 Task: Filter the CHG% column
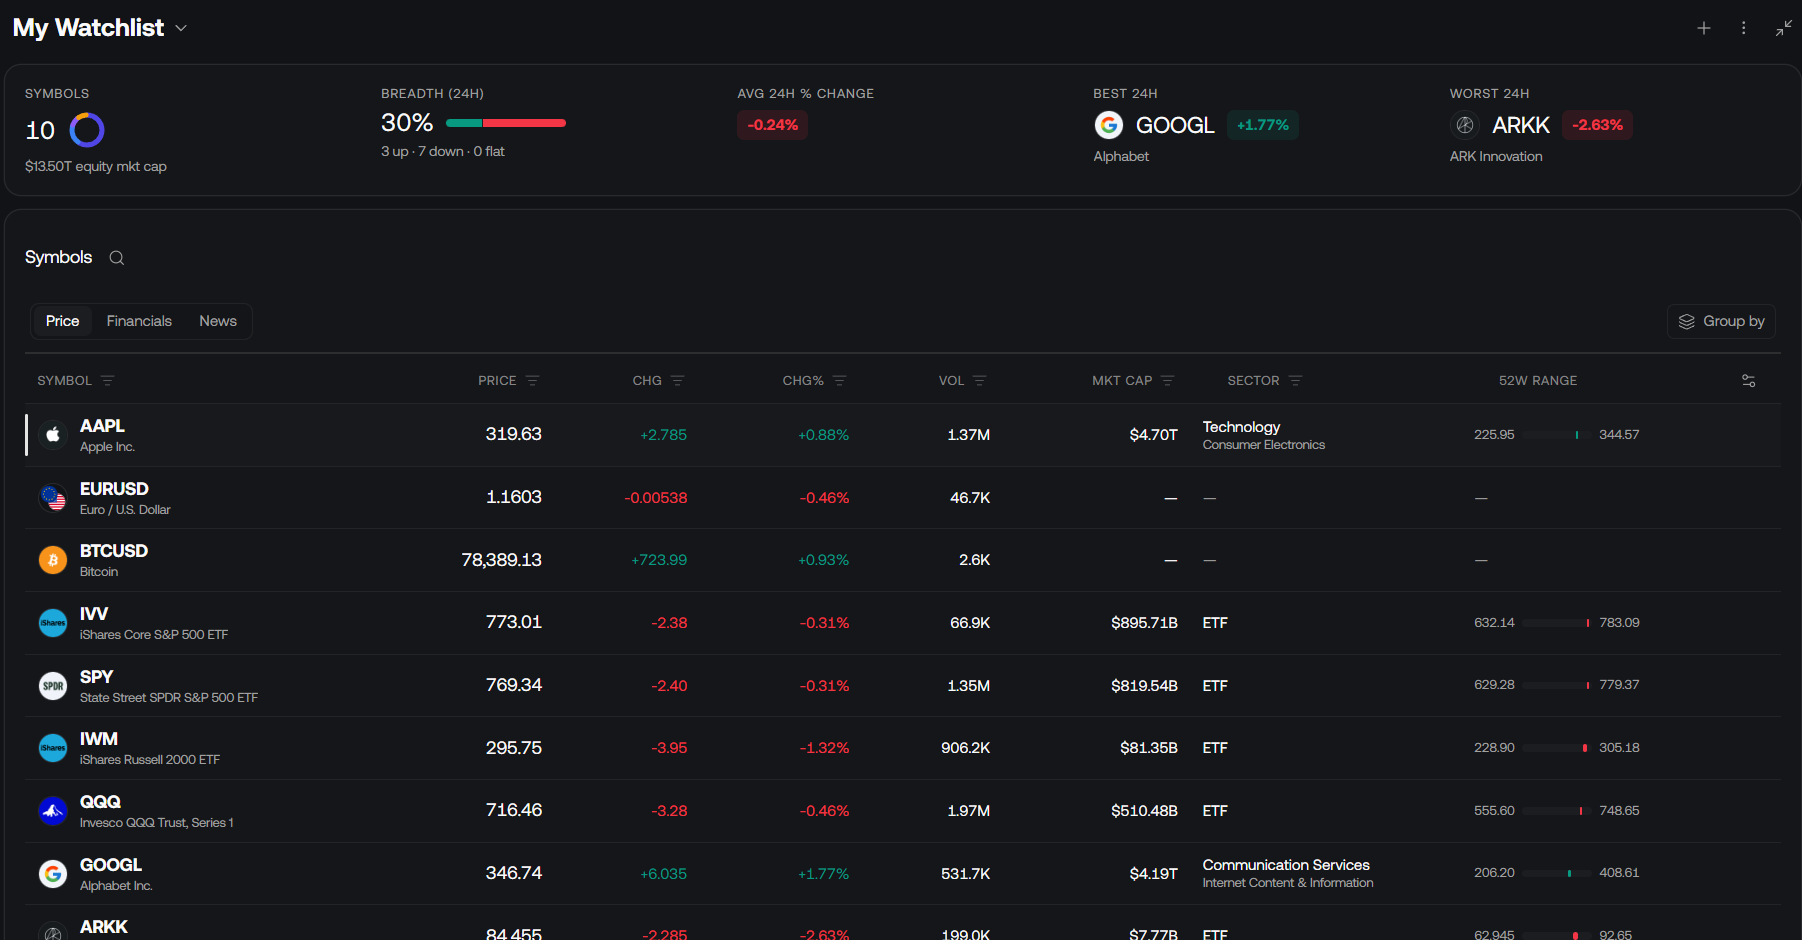coord(840,381)
